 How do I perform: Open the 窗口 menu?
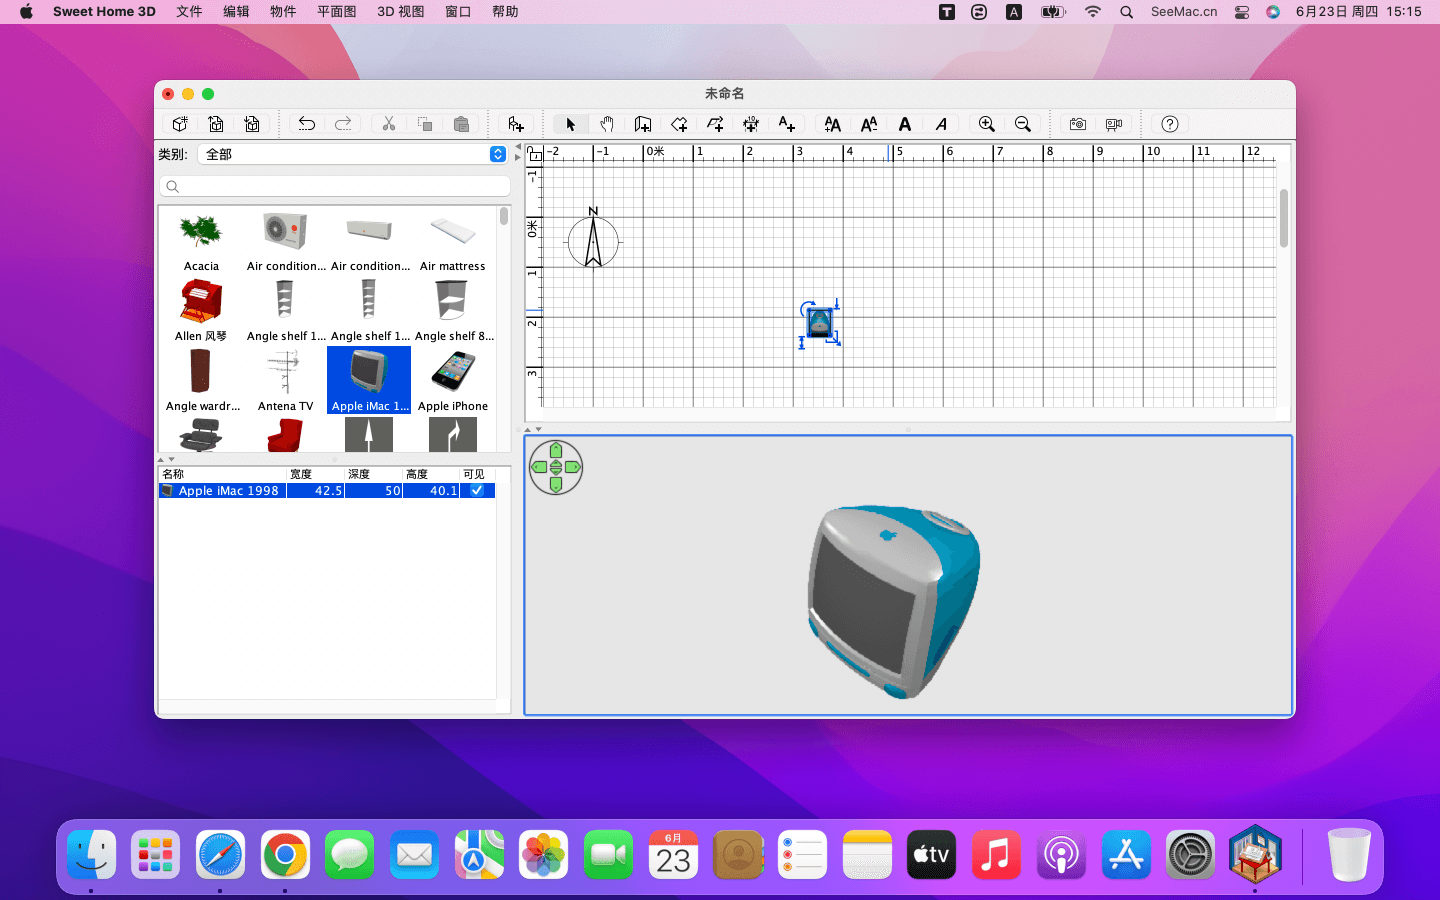point(458,12)
